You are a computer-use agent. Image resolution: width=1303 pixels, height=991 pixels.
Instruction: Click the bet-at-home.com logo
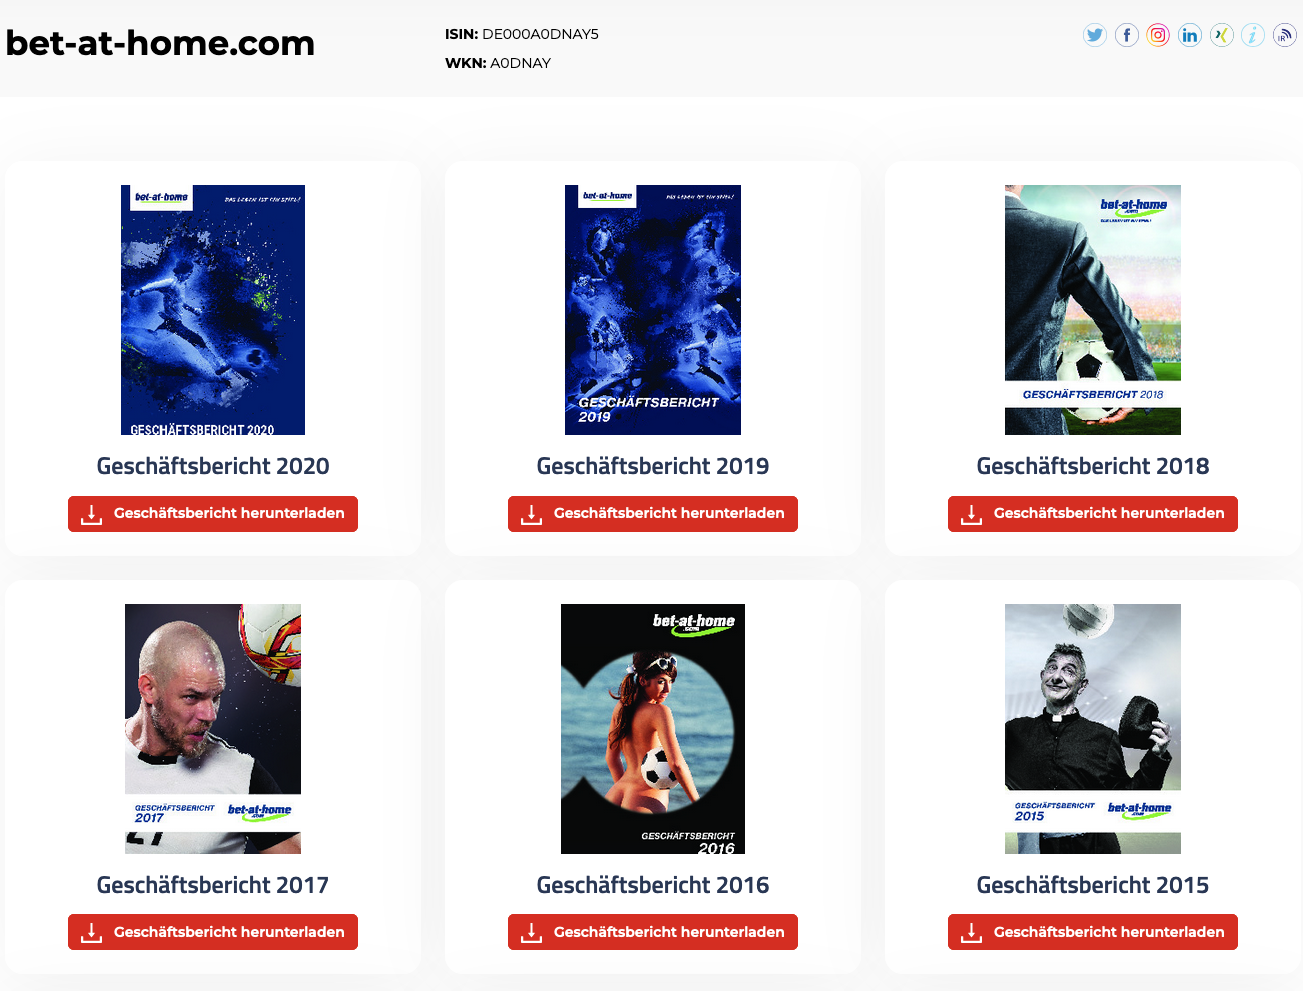(x=160, y=43)
